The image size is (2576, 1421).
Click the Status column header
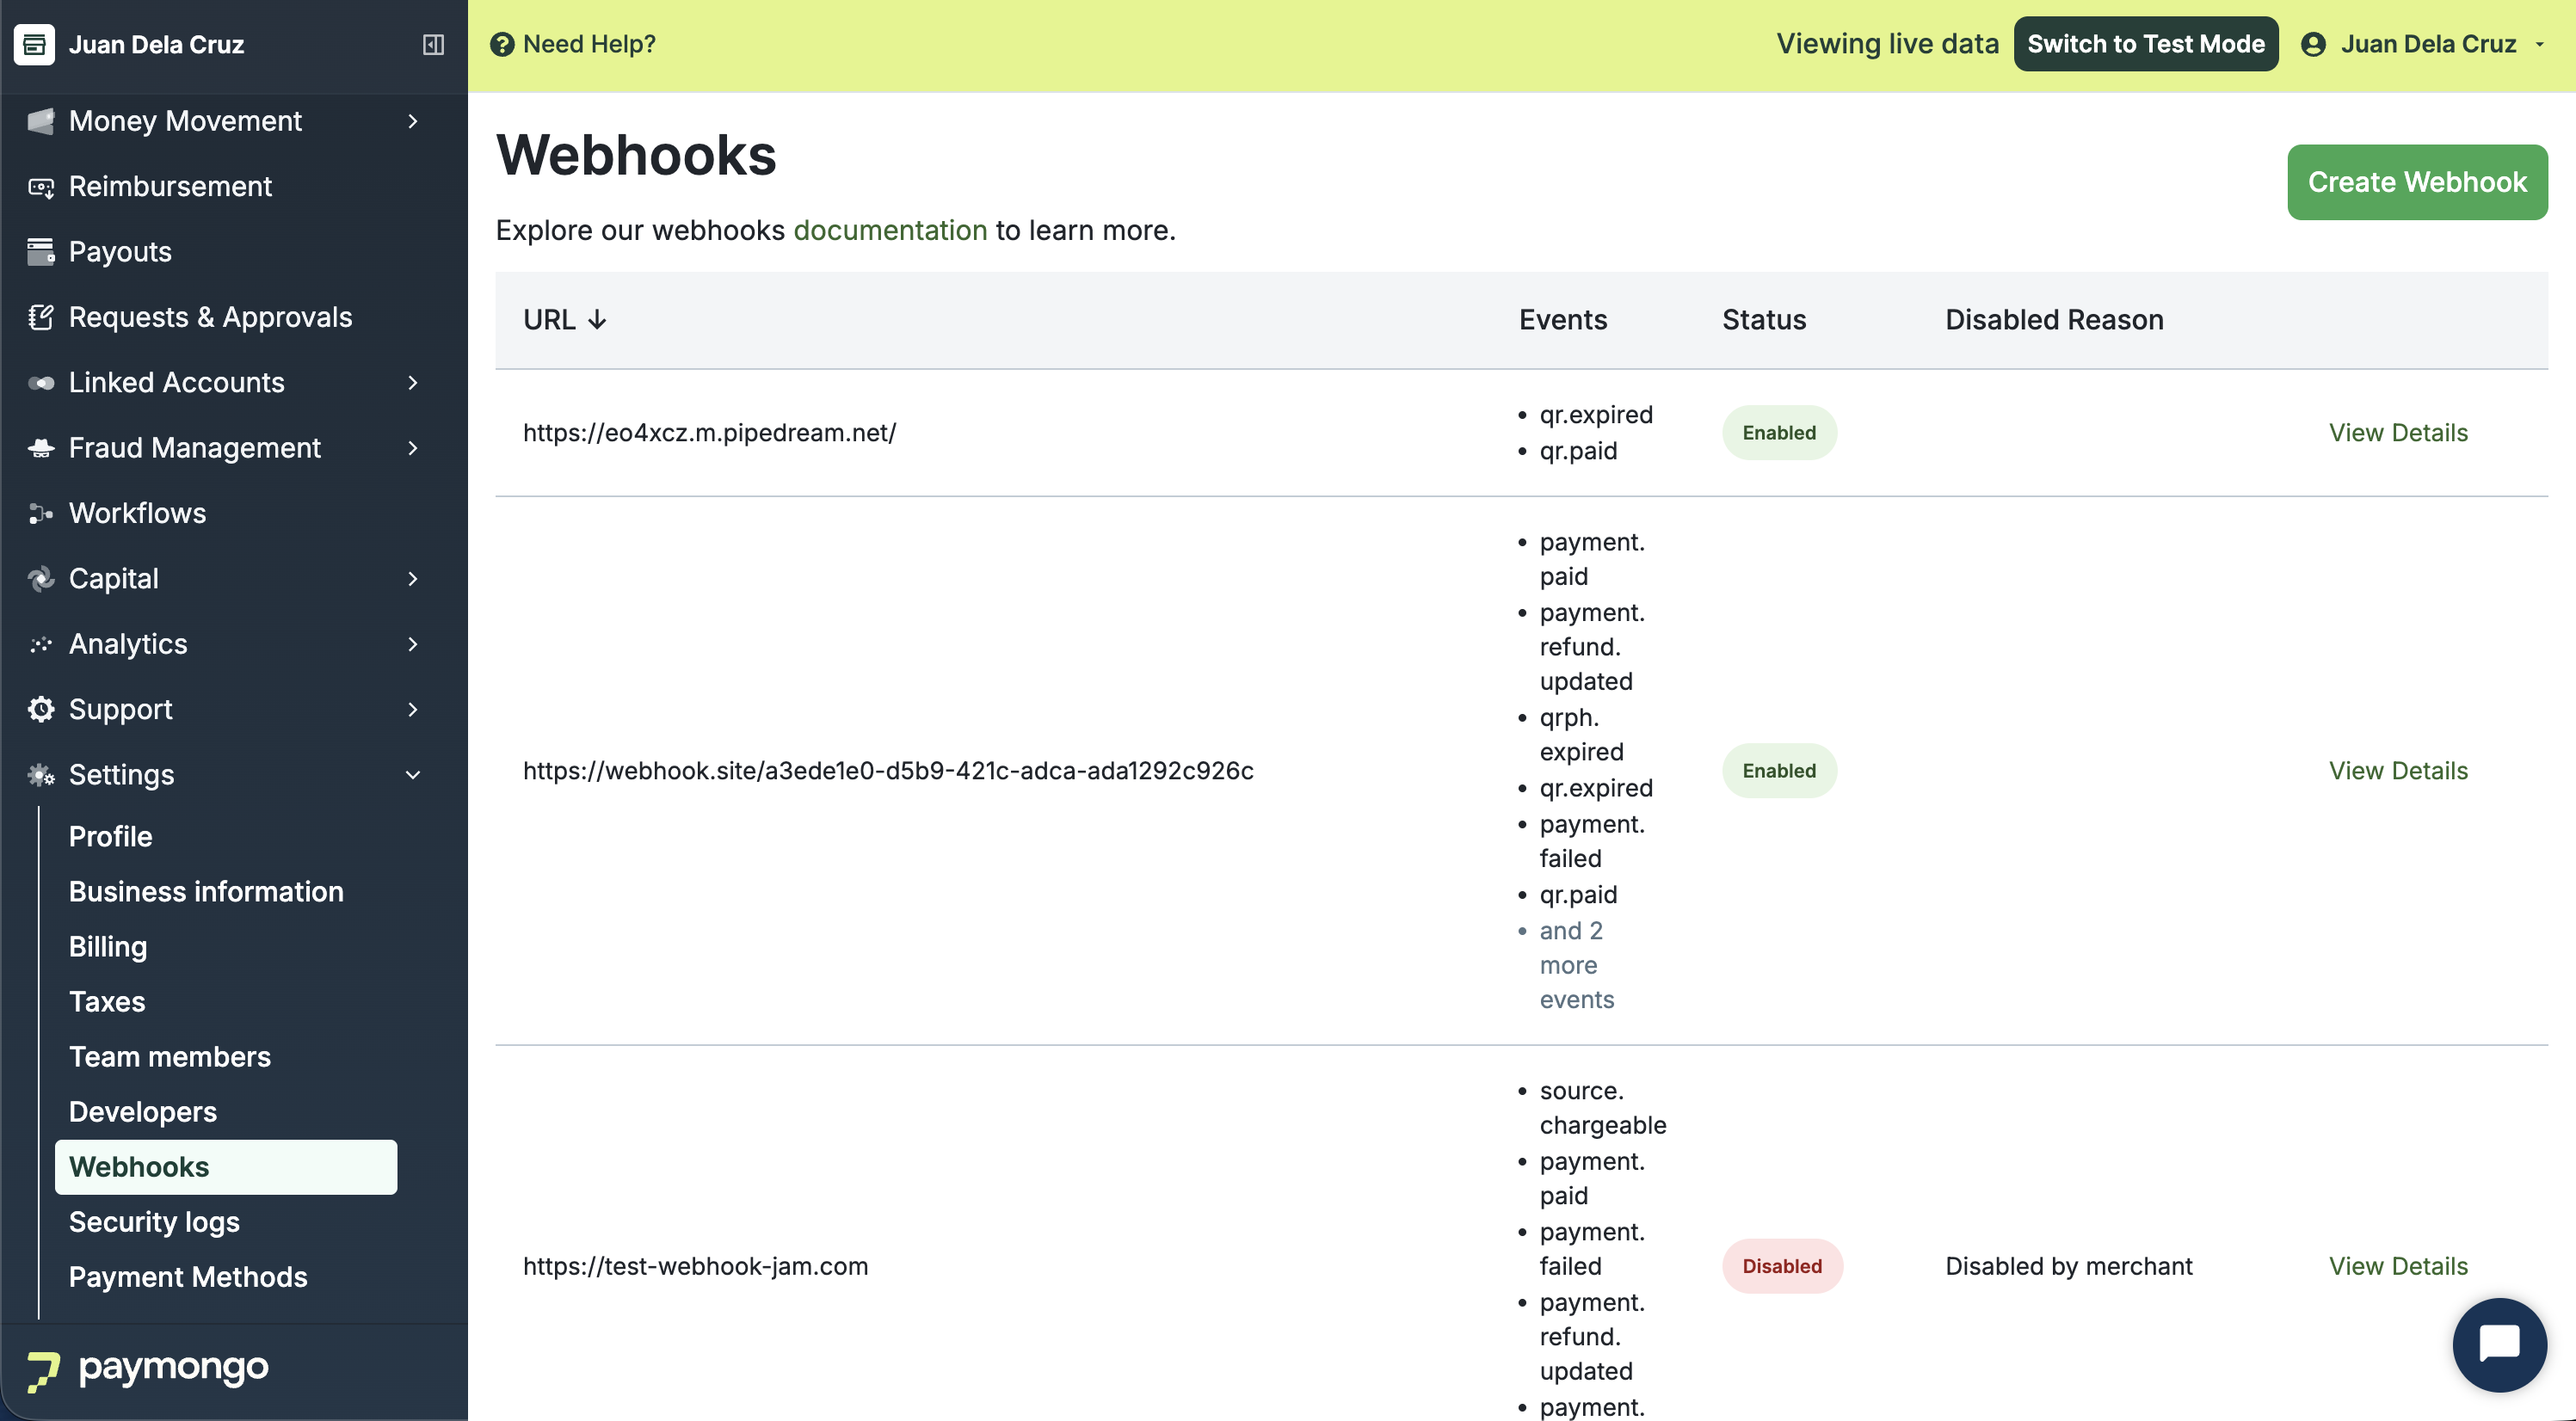(x=1764, y=320)
